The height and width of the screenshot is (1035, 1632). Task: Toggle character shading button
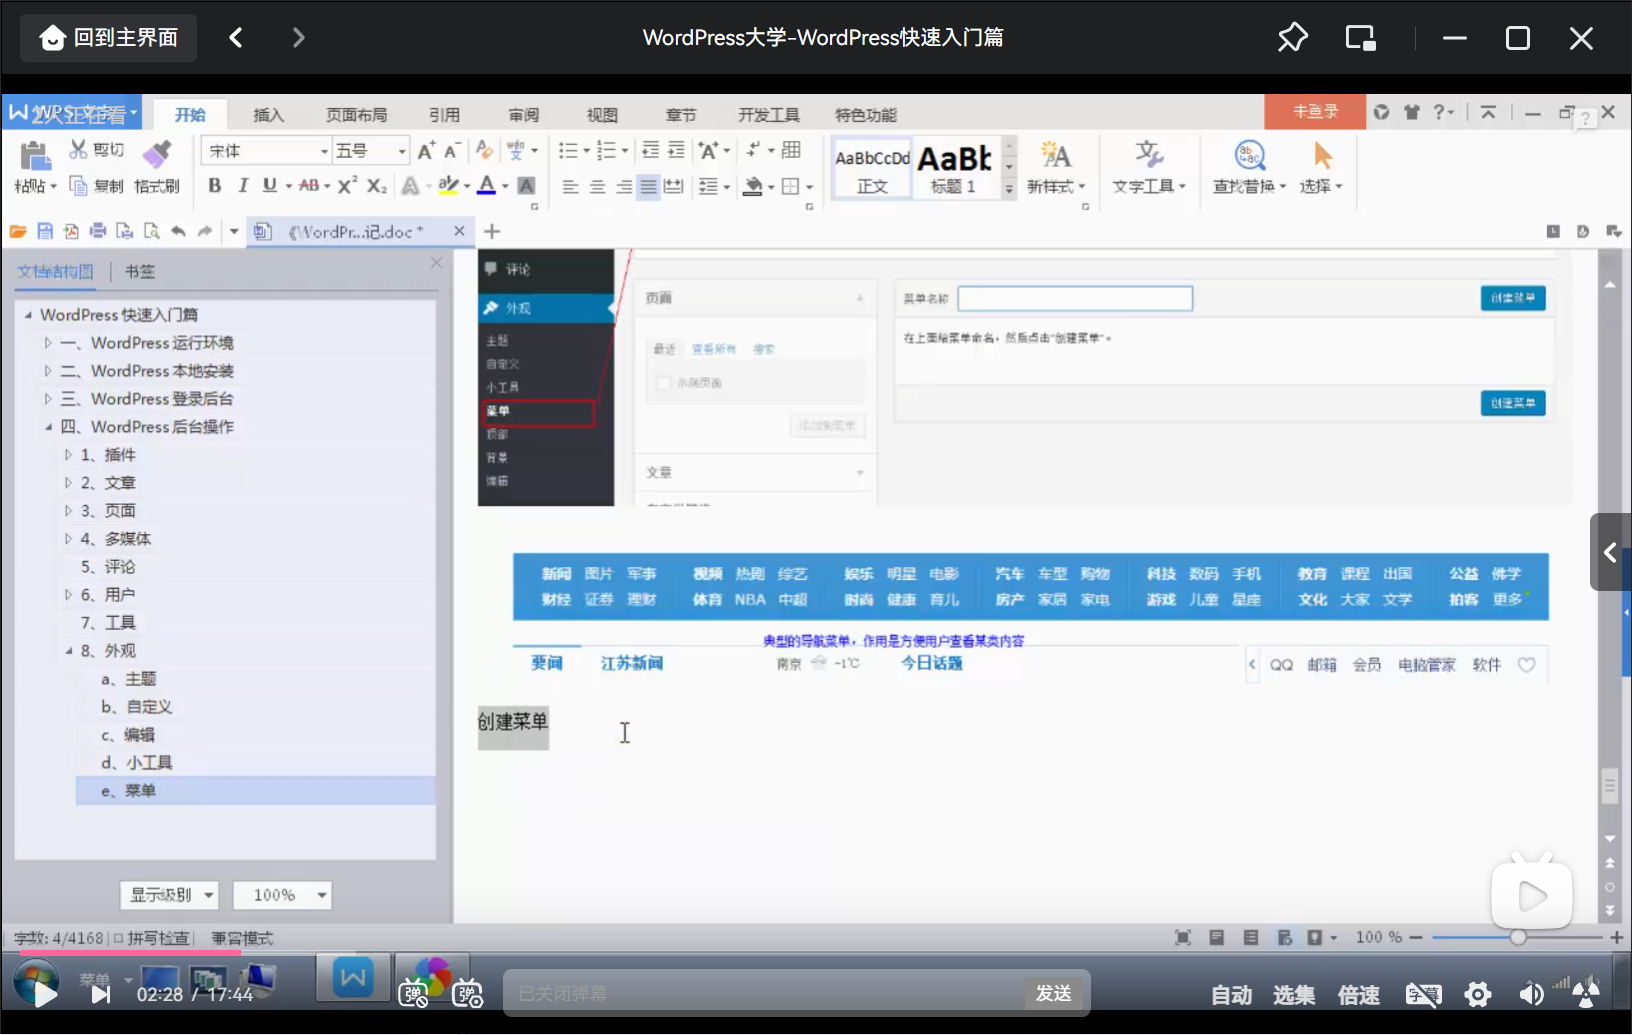pyautogui.click(x=526, y=185)
